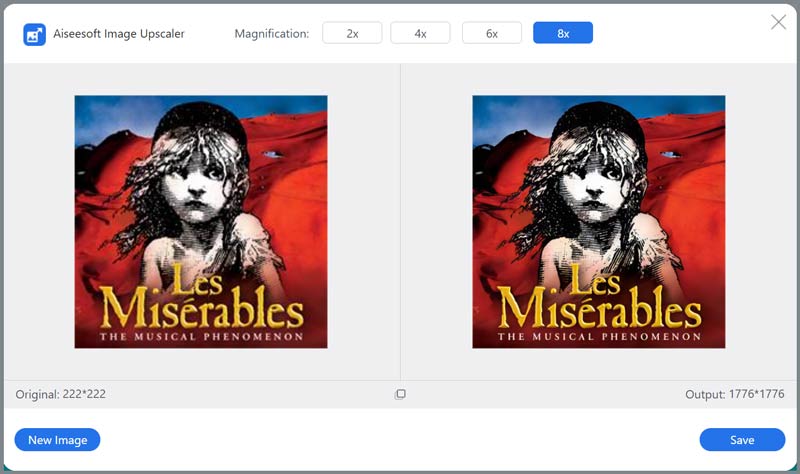Save the upscaled image
The width and height of the screenshot is (800, 474).
click(742, 440)
